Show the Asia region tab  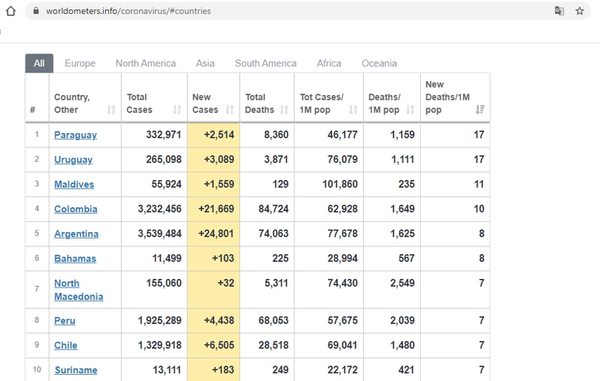[x=205, y=64]
